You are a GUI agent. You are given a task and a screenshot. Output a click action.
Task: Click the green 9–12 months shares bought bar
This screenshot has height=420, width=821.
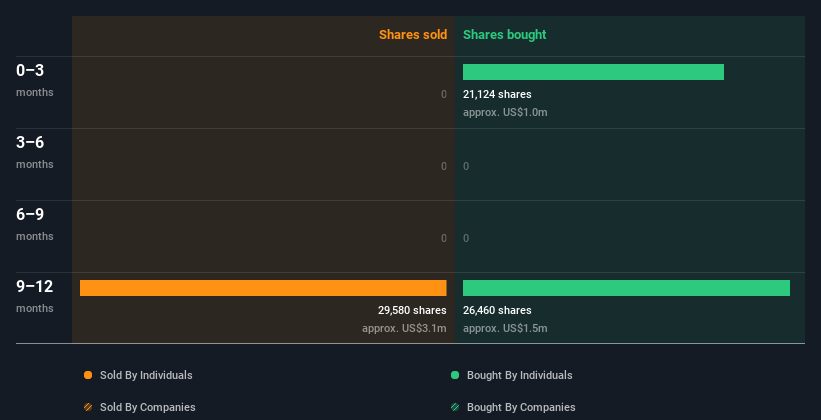(x=626, y=288)
